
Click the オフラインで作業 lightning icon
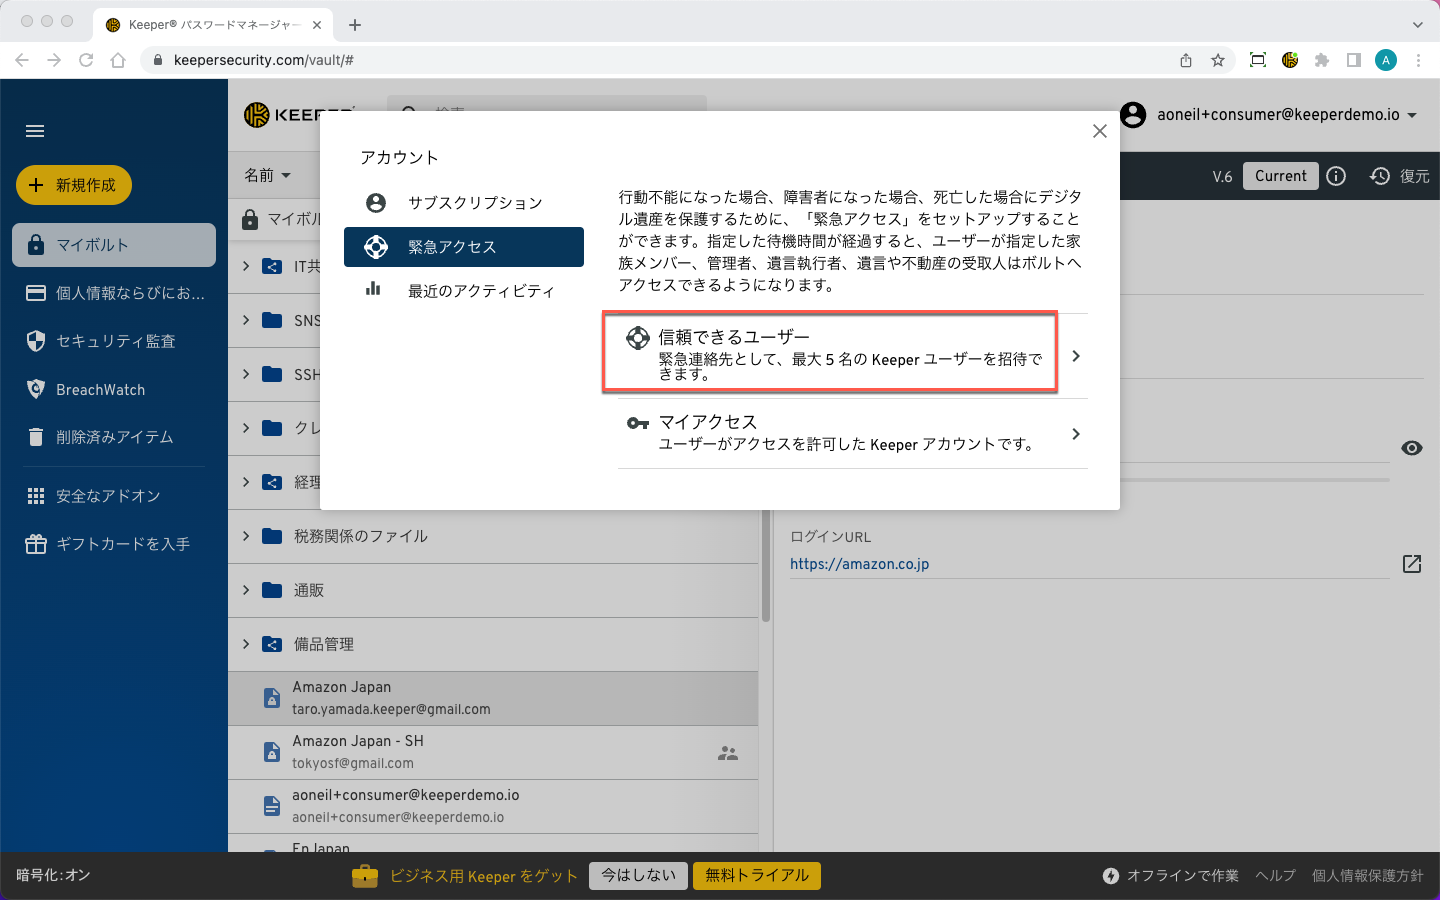(x=1110, y=876)
